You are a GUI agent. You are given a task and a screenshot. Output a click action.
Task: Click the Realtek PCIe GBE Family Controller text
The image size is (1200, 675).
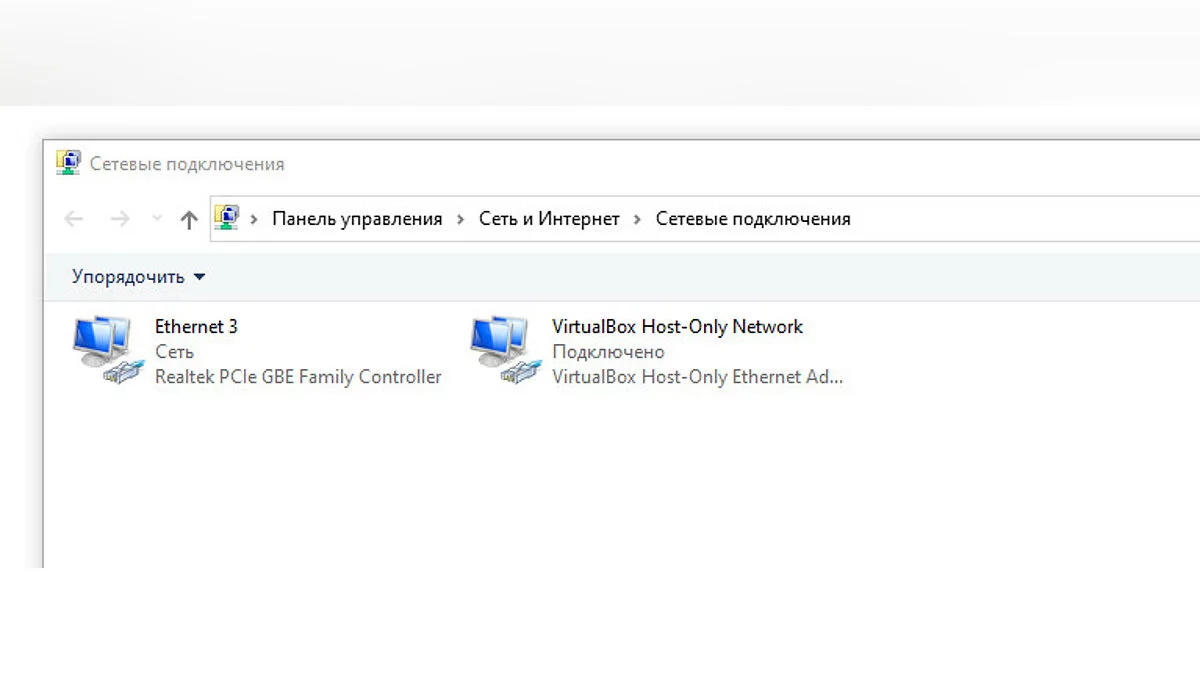[x=298, y=377]
